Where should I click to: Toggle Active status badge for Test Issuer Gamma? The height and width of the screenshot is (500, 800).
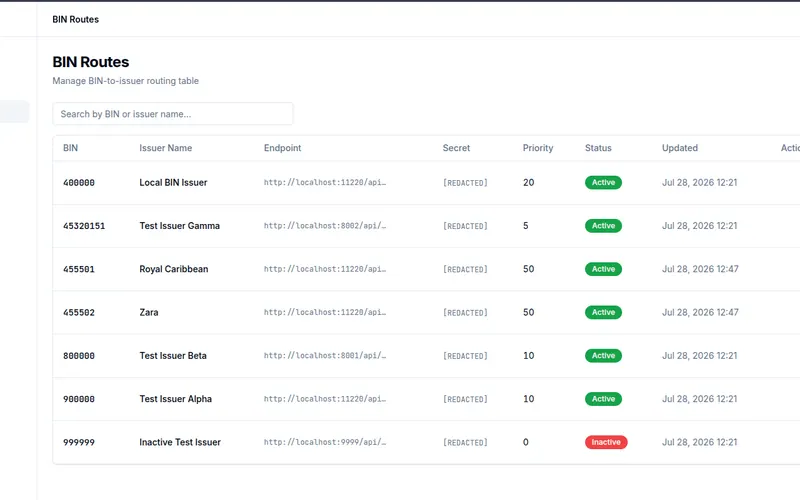click(x=603, y=226)
